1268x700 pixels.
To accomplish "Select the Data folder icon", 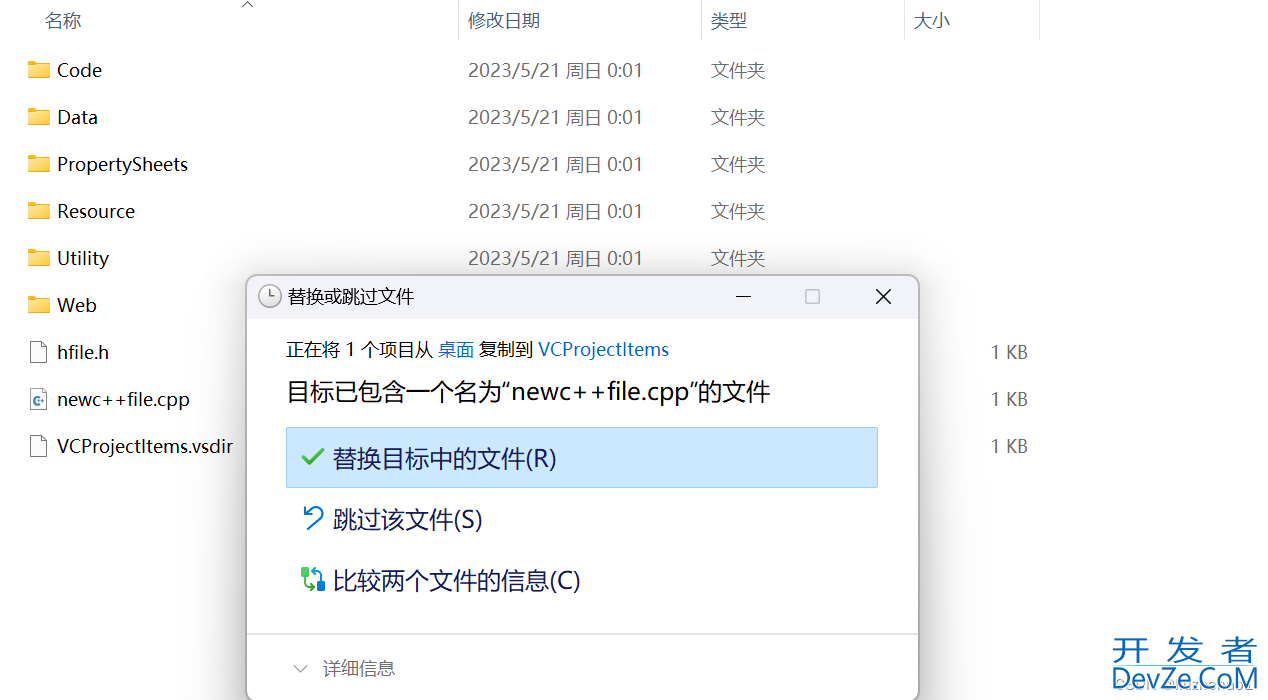I will pos(39,117).
